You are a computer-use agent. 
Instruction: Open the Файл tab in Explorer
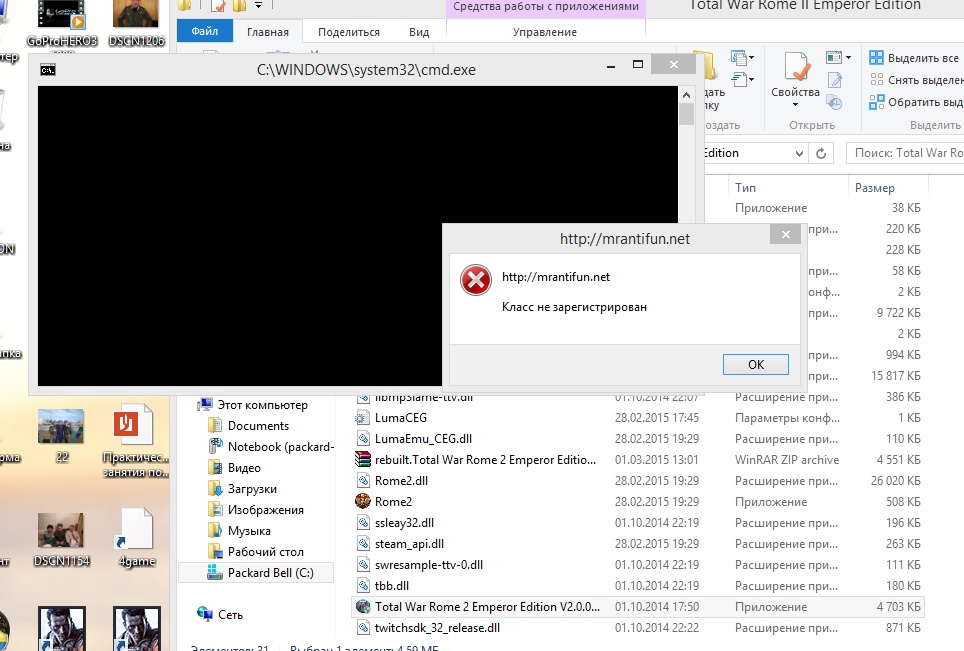205,31
